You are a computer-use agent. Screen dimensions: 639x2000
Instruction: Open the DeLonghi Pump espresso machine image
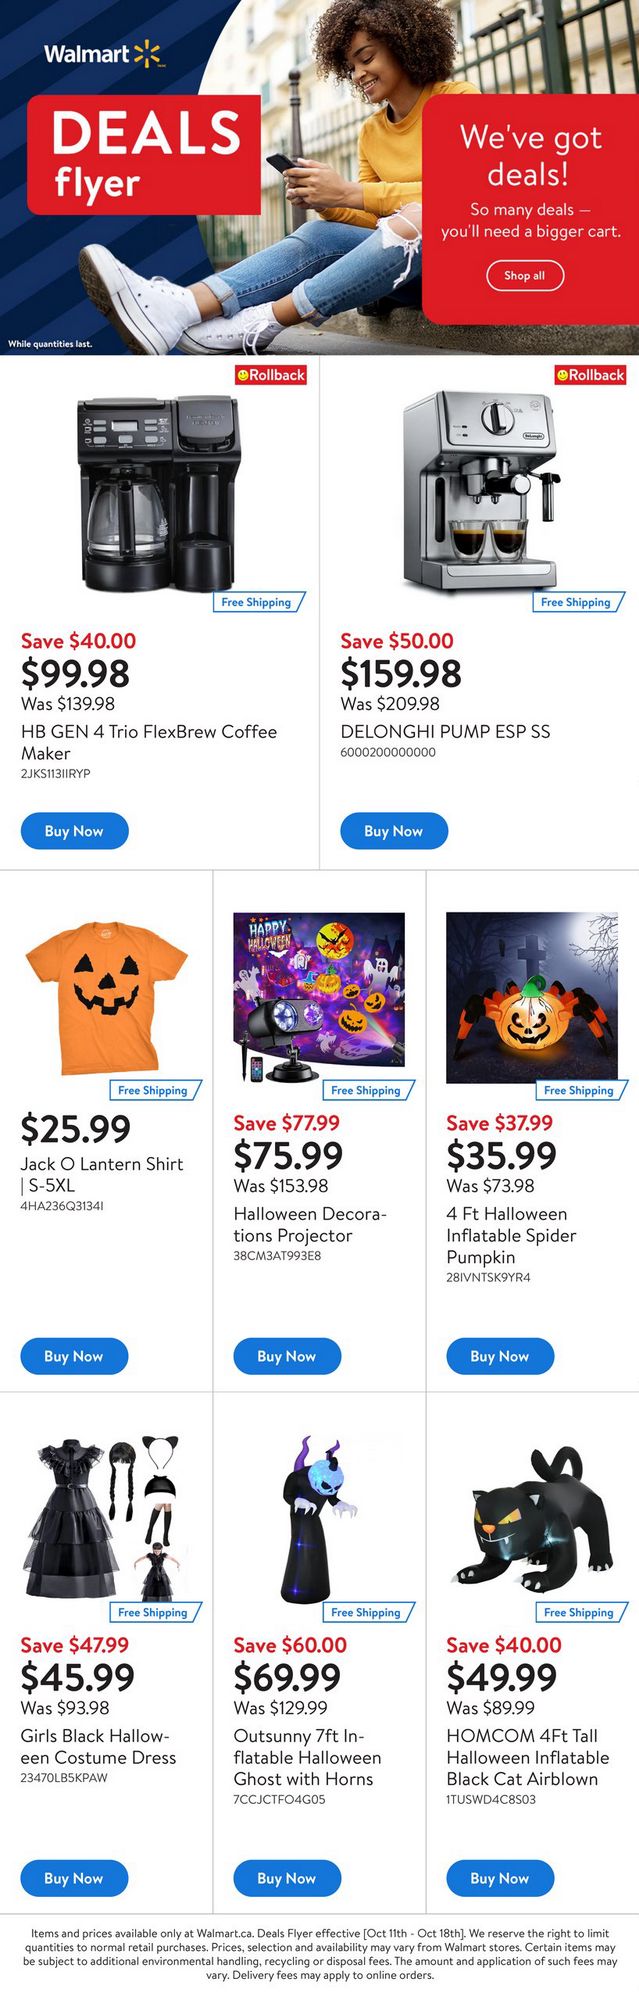478,490
